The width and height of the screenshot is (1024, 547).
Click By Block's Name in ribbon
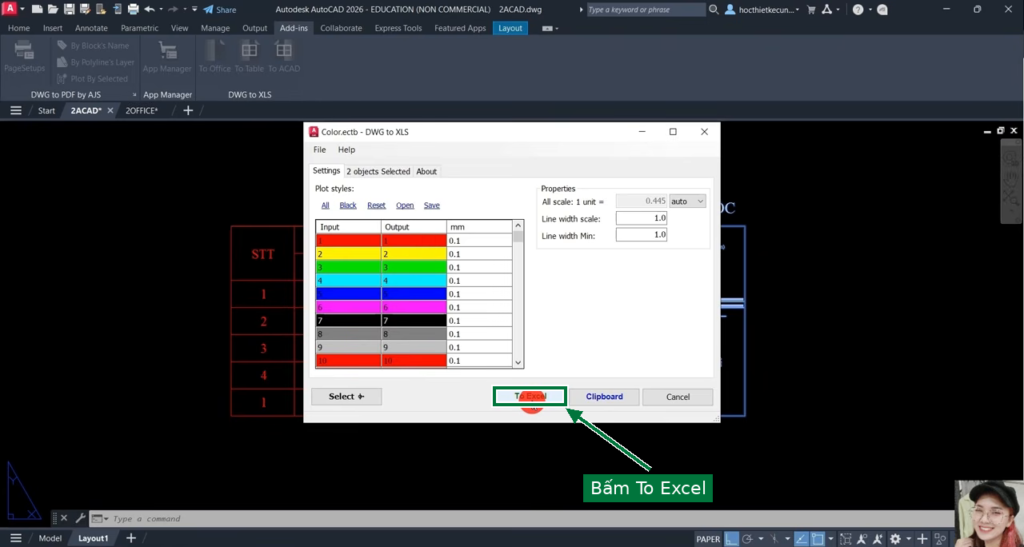coord(93,46)
